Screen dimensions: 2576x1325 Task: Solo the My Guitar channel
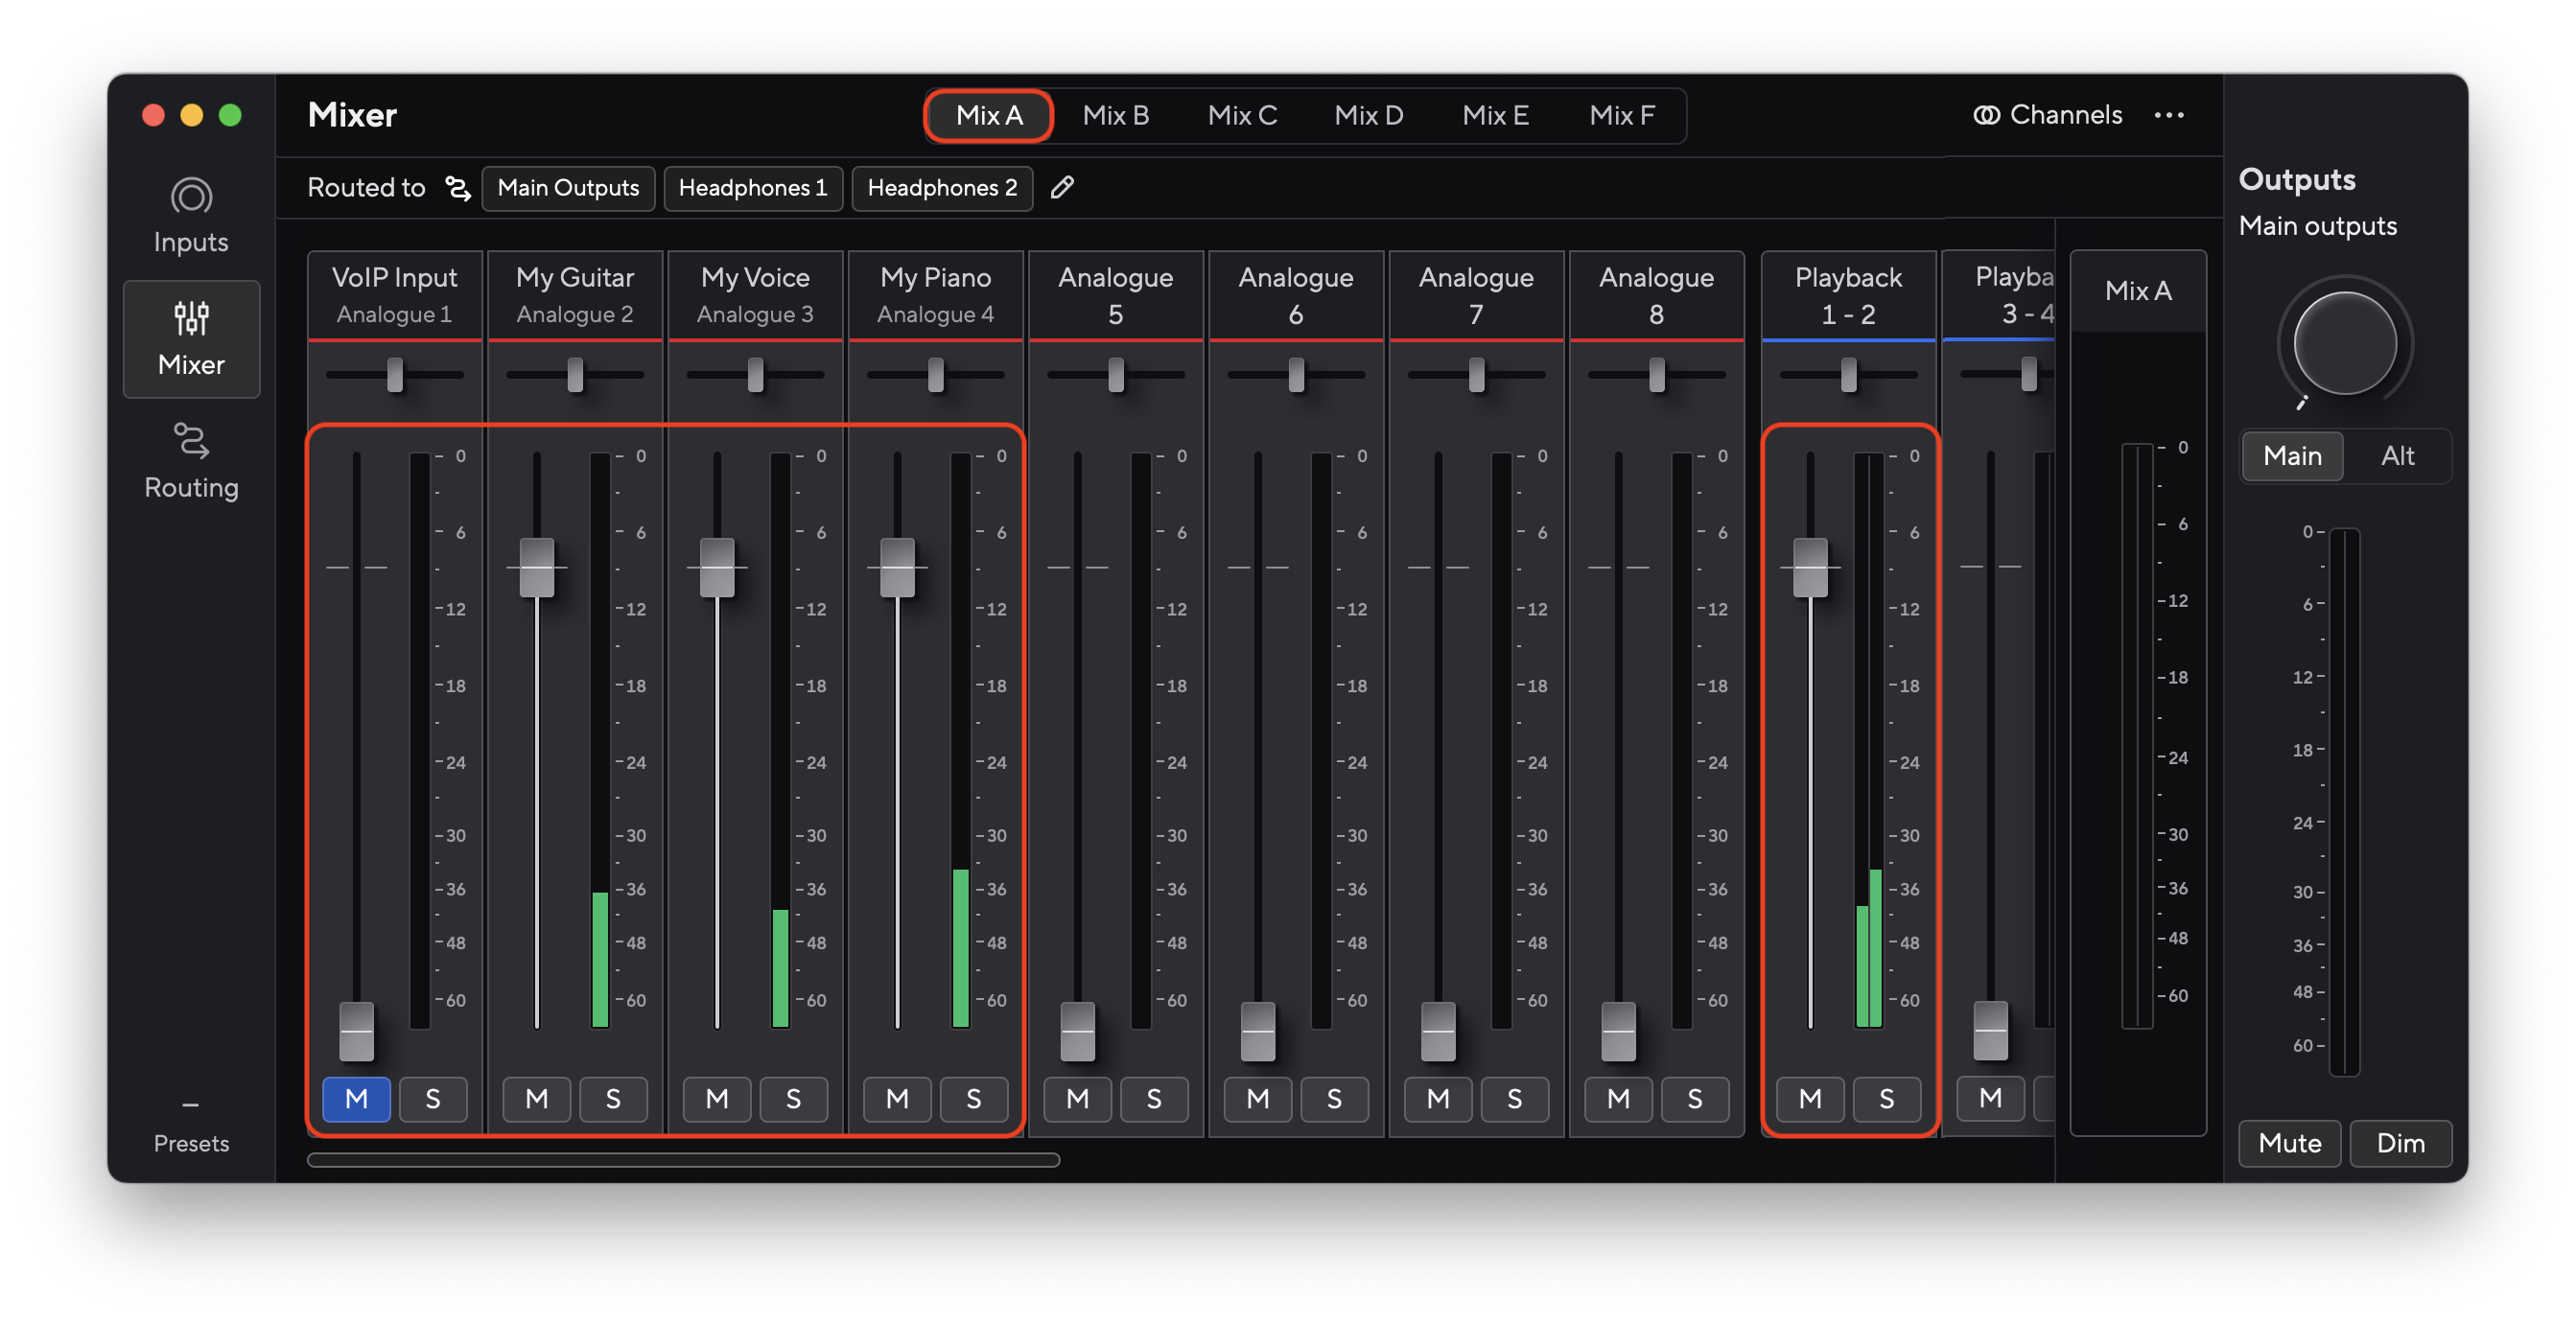point(613,1099)
